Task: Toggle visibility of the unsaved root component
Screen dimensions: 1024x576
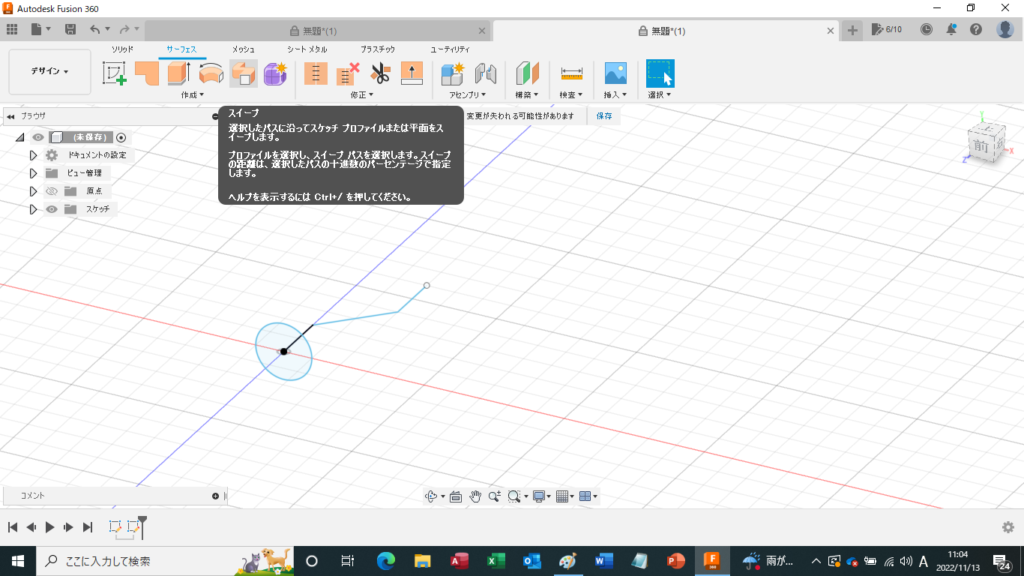Action: (x=39, y=137)
